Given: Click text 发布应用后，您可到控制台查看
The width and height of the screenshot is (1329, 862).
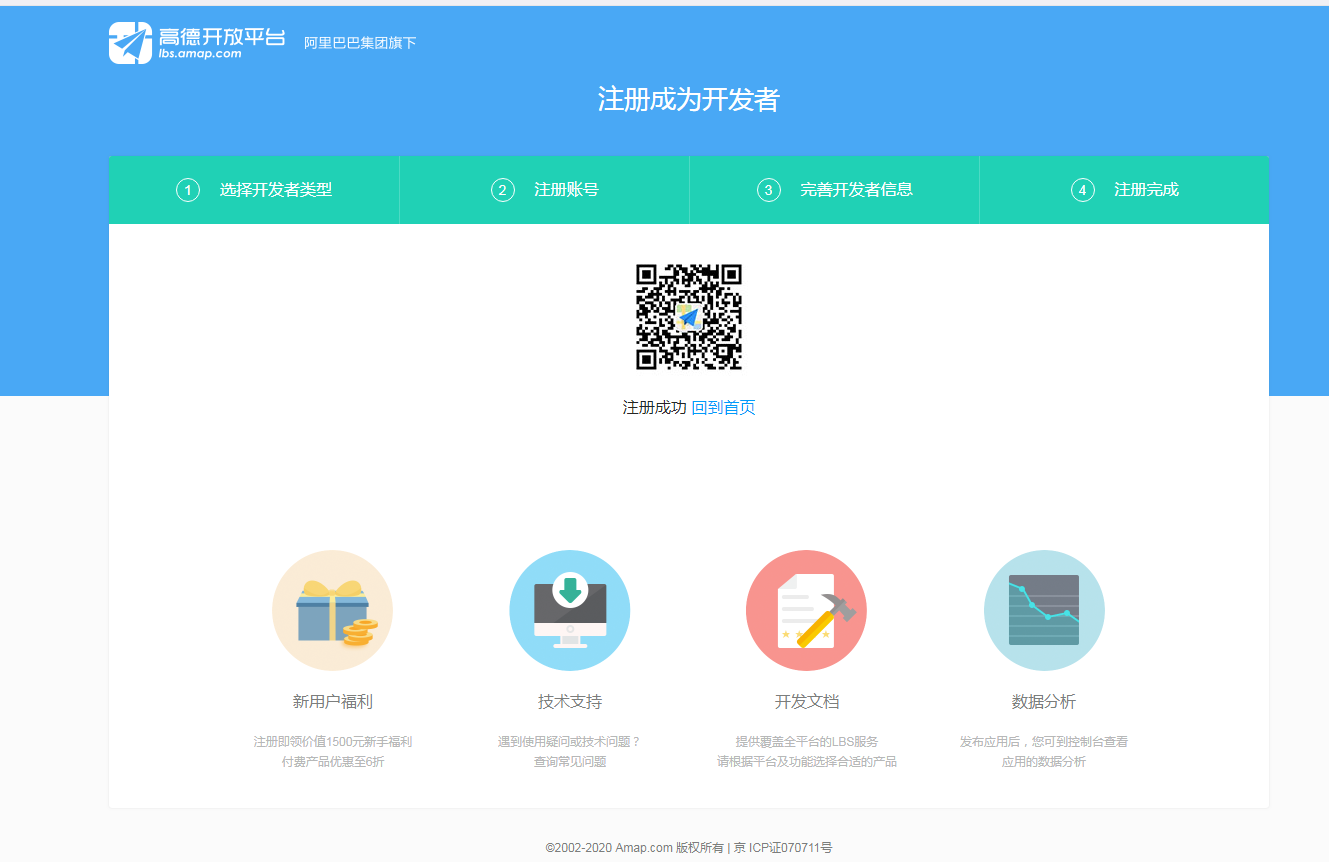Looking at the screenshot, I should coord(1044,742).
